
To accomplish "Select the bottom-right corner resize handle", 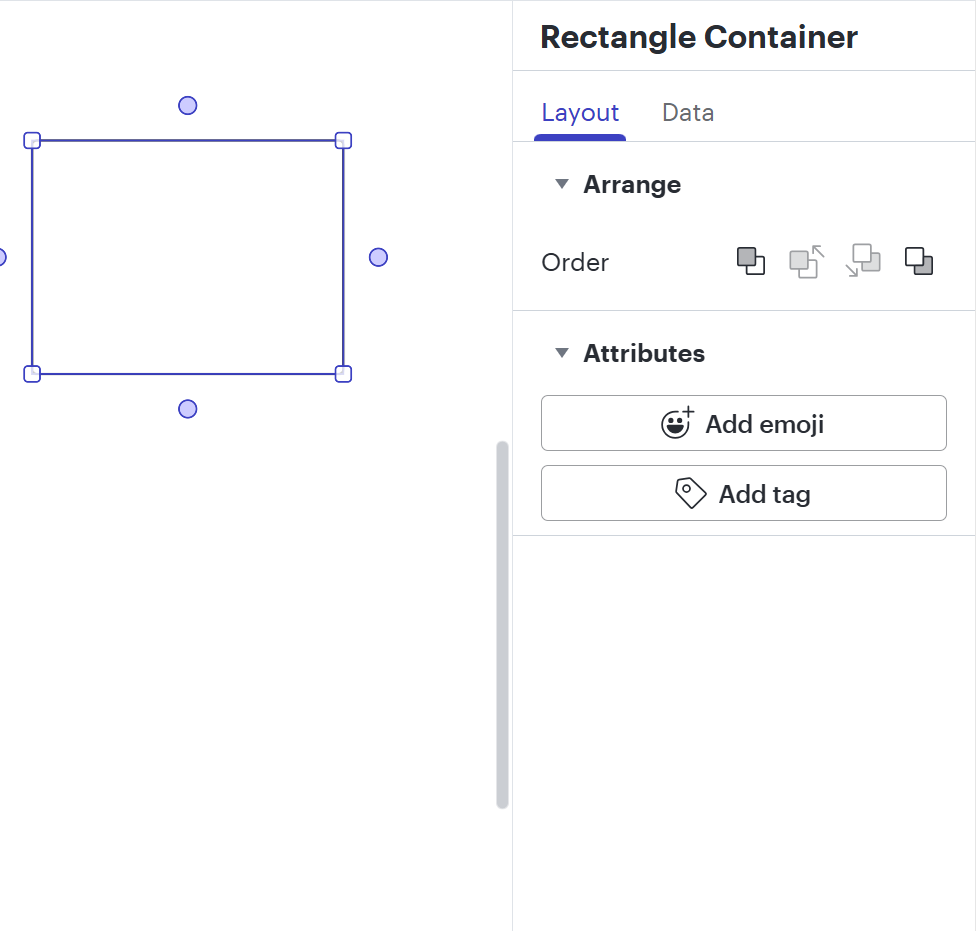I will point(343,374).
